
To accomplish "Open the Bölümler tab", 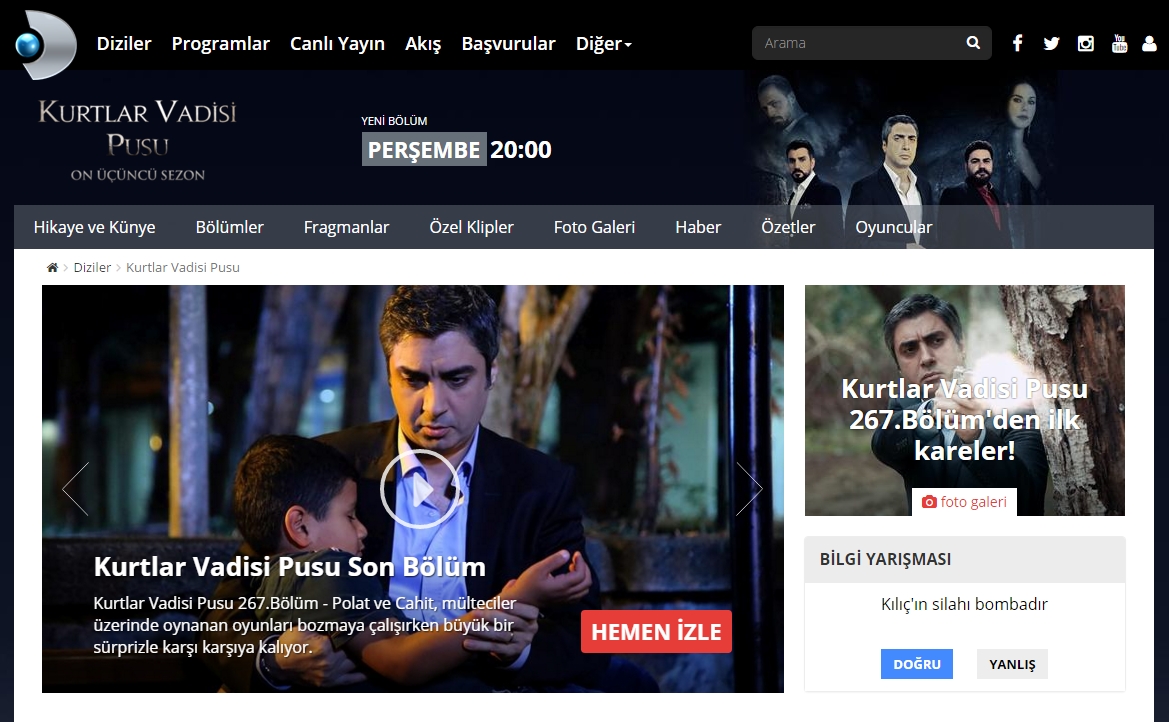I will pos(230,227).
